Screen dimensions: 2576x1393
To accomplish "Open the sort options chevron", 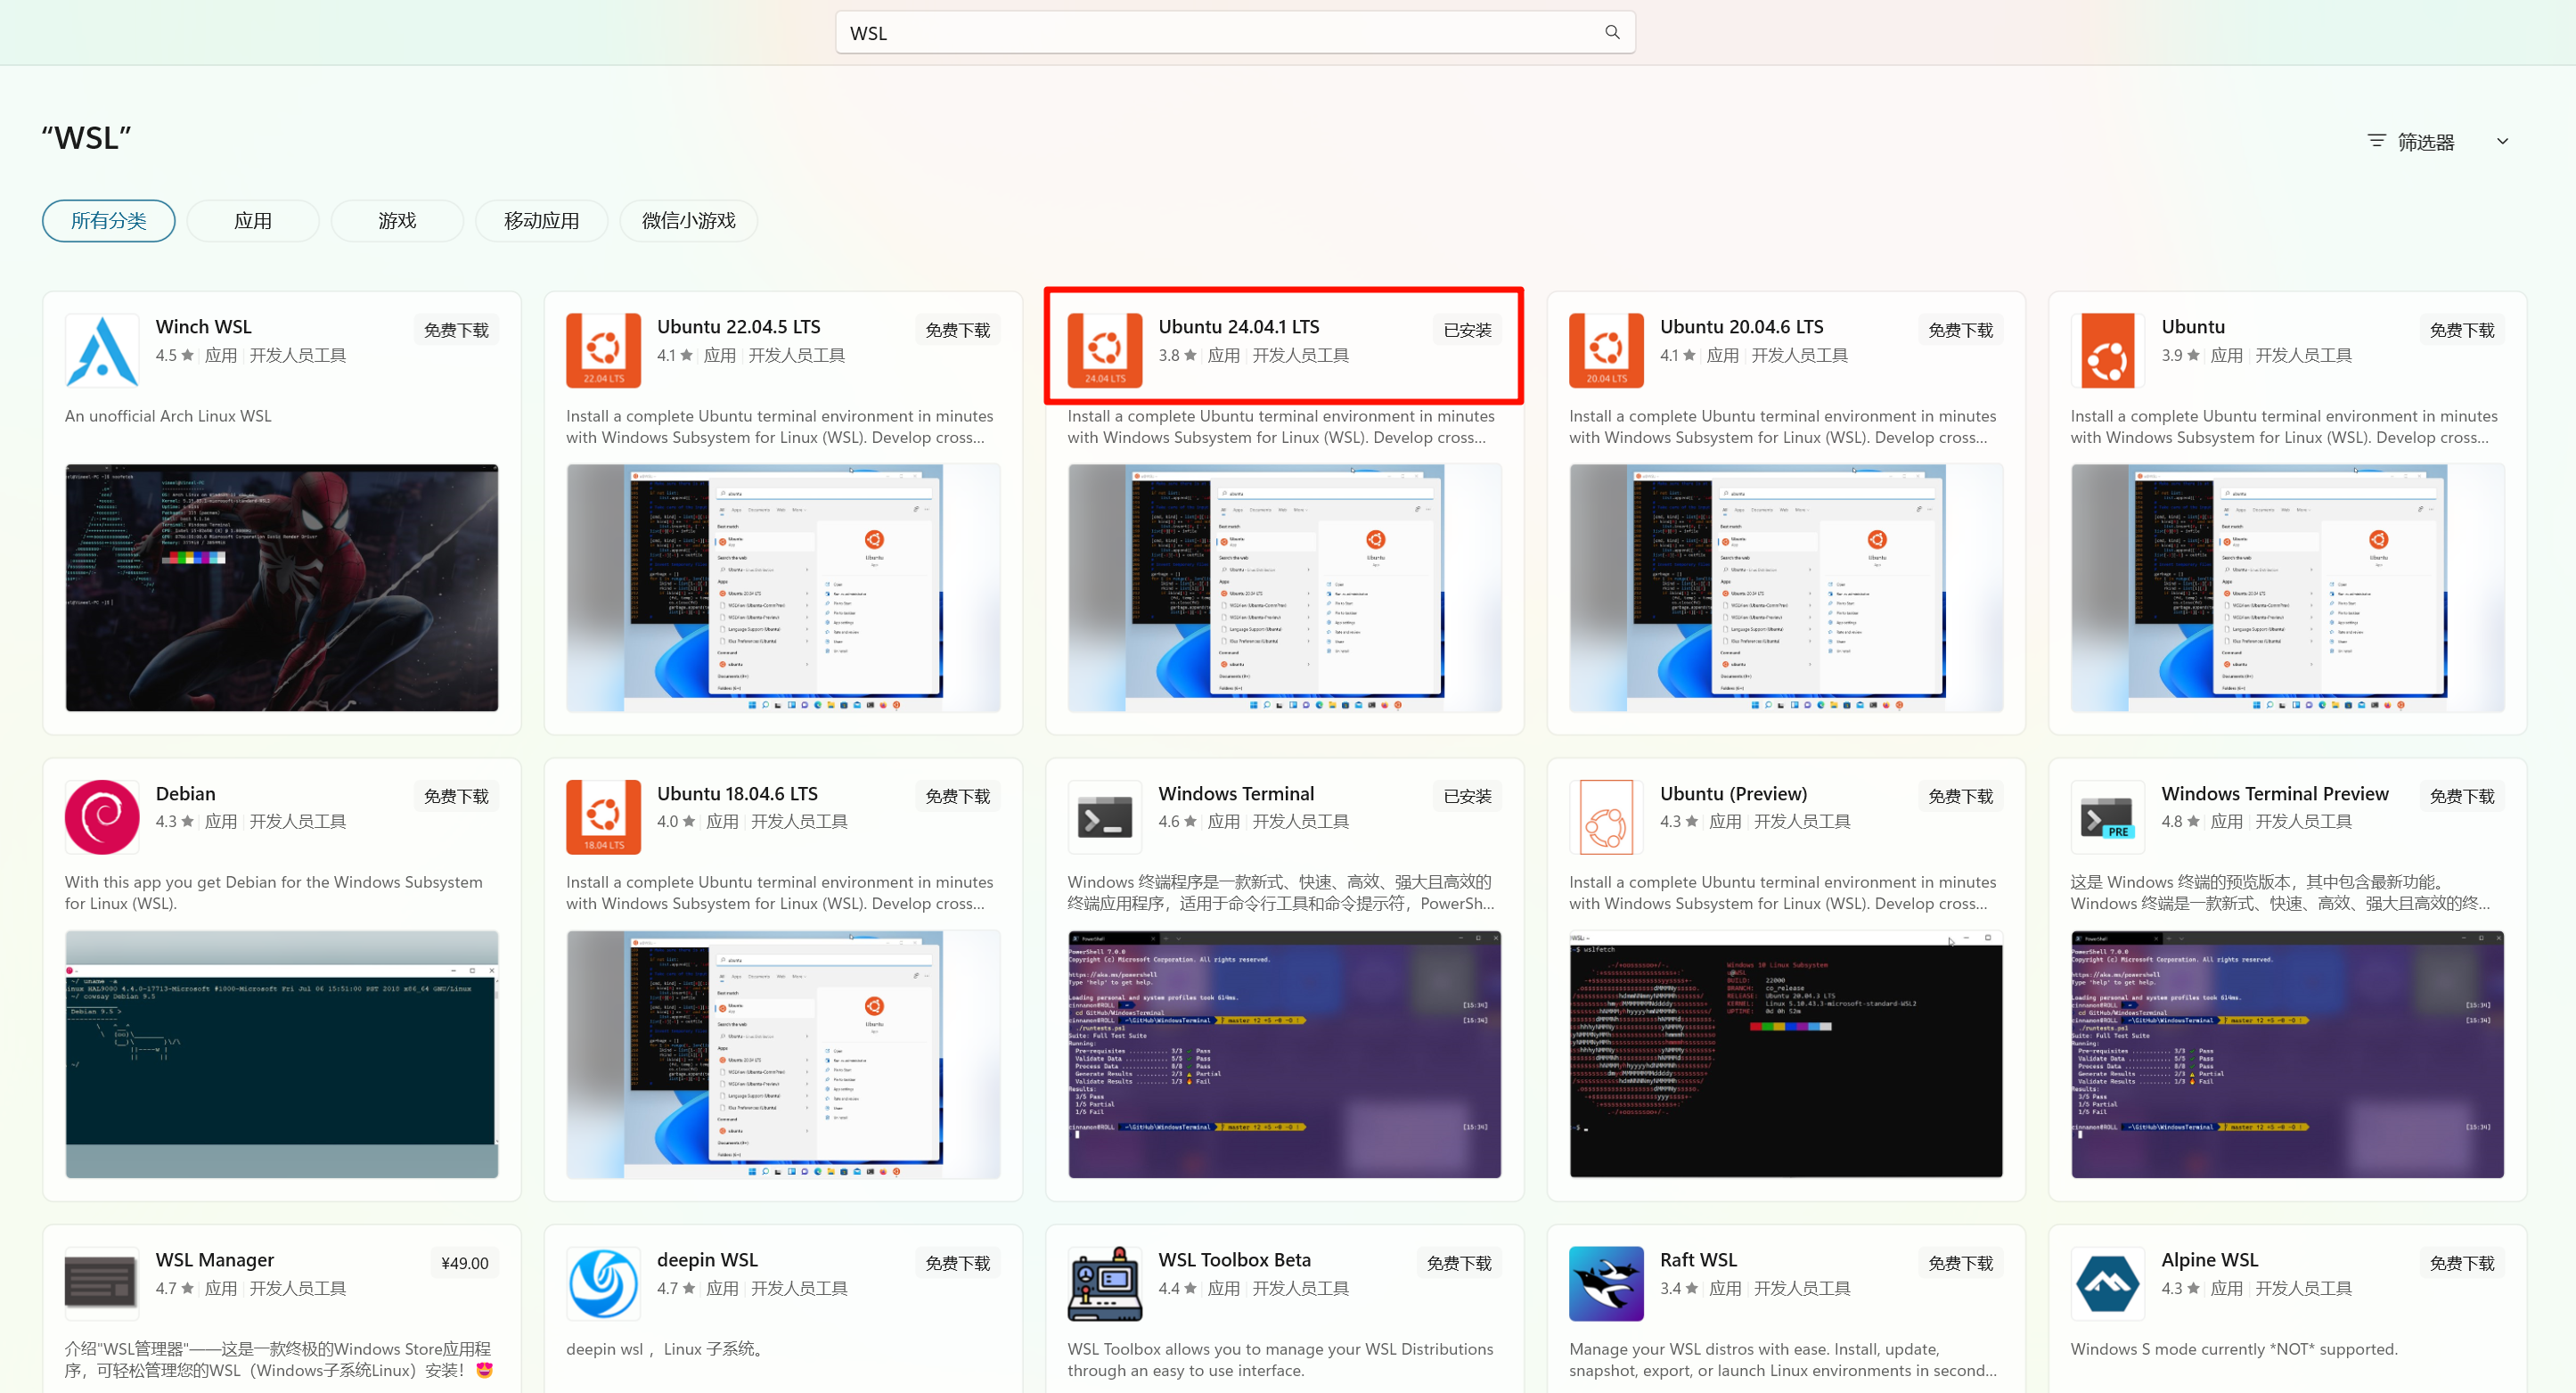I will [x=2502, y=141].
